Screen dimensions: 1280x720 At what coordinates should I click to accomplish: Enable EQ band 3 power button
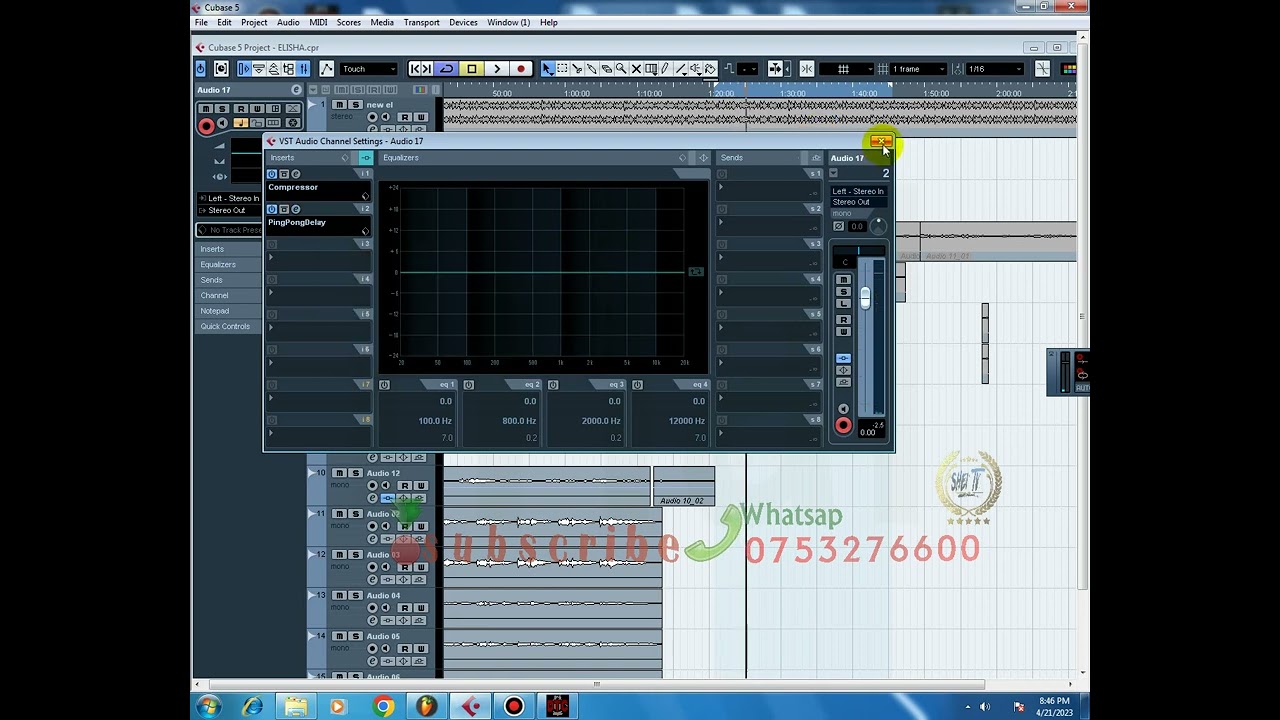[553, 385]
